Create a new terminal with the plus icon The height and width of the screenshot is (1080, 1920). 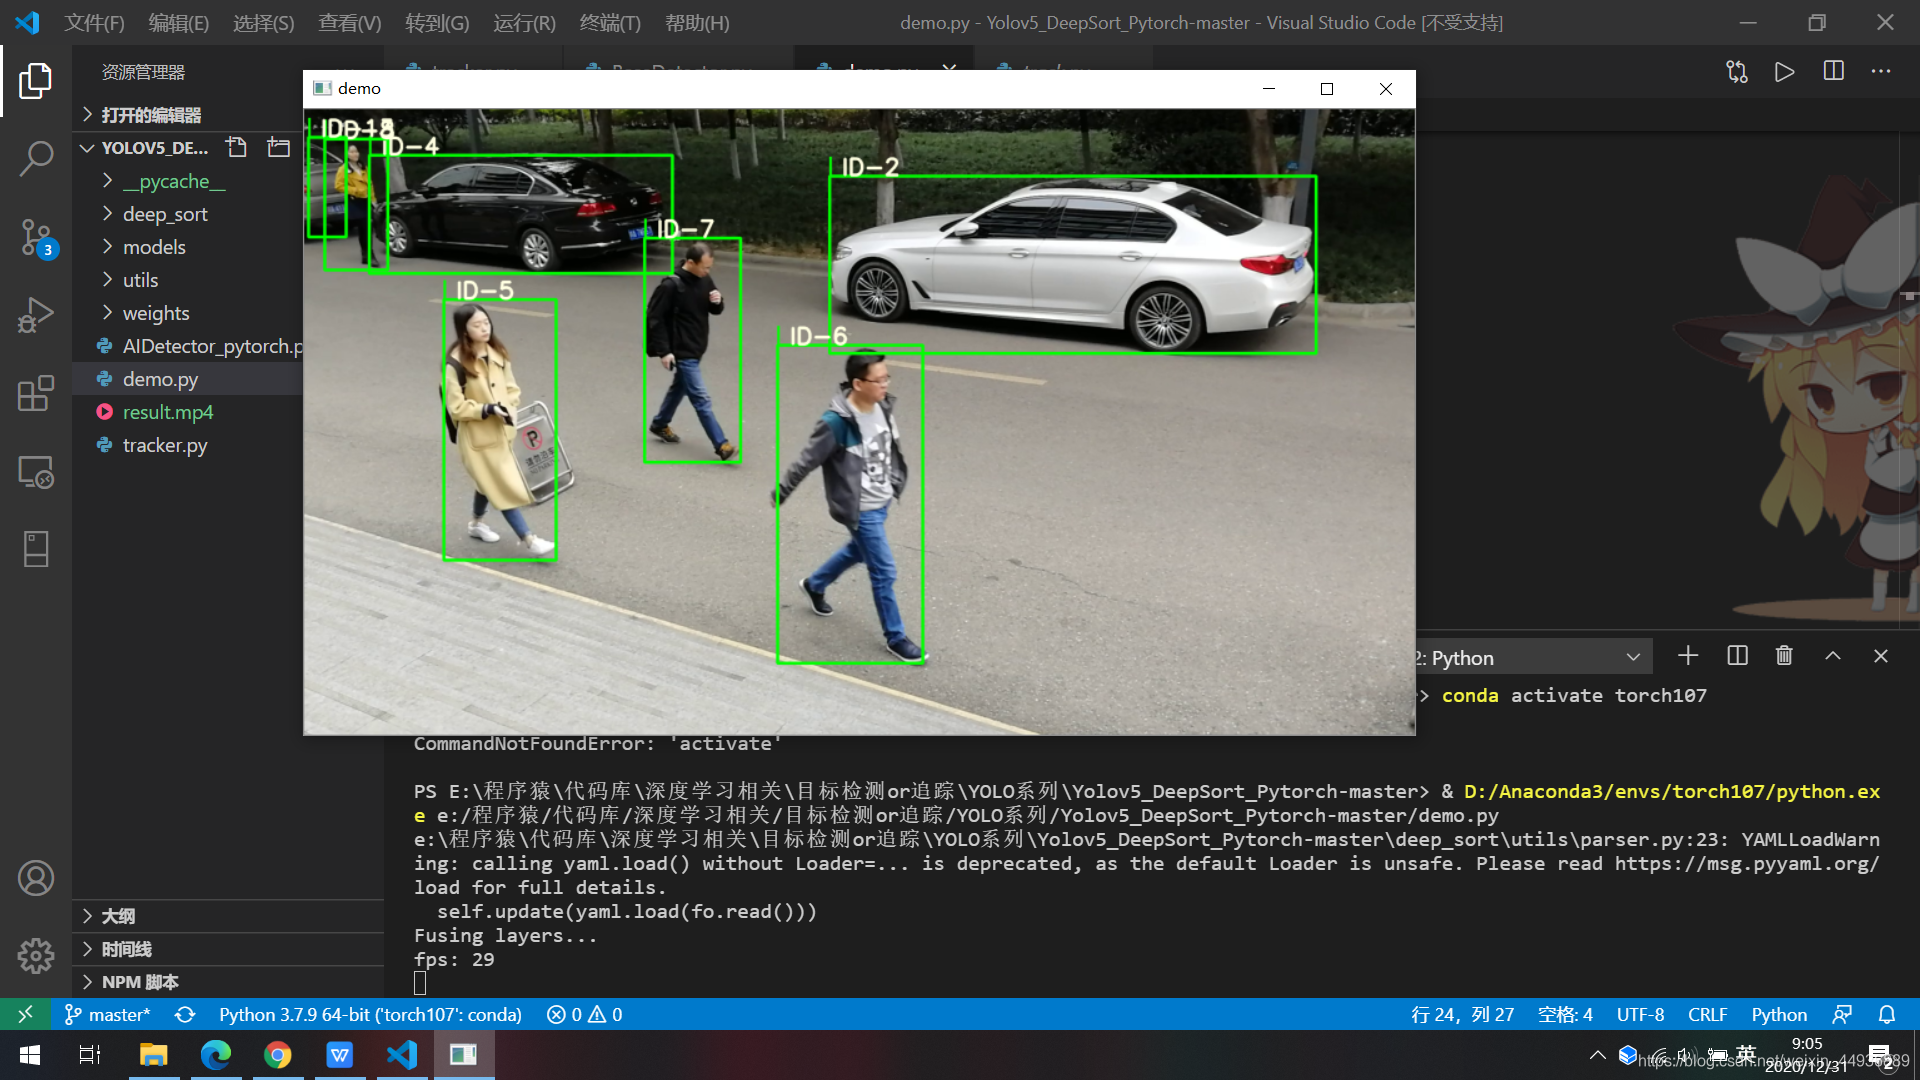click(1688, 655)
